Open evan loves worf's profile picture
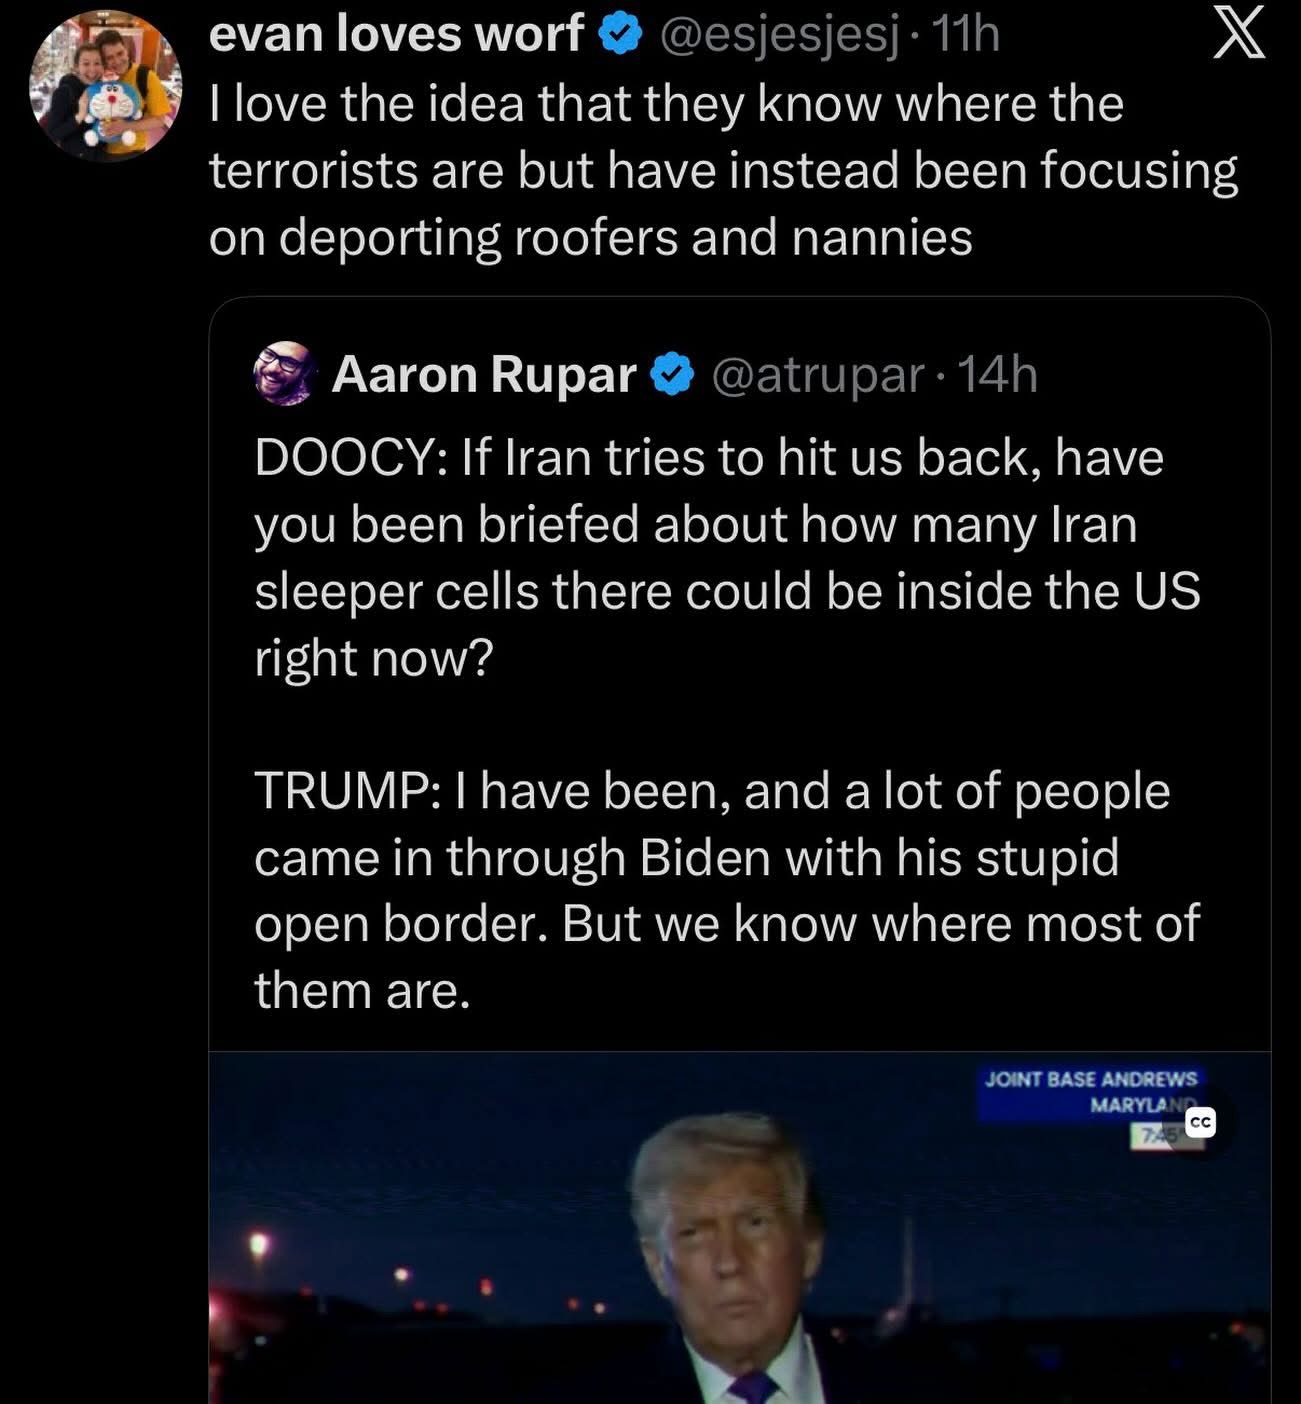This screenshot has height=1404, width=1301. [106, 87]
